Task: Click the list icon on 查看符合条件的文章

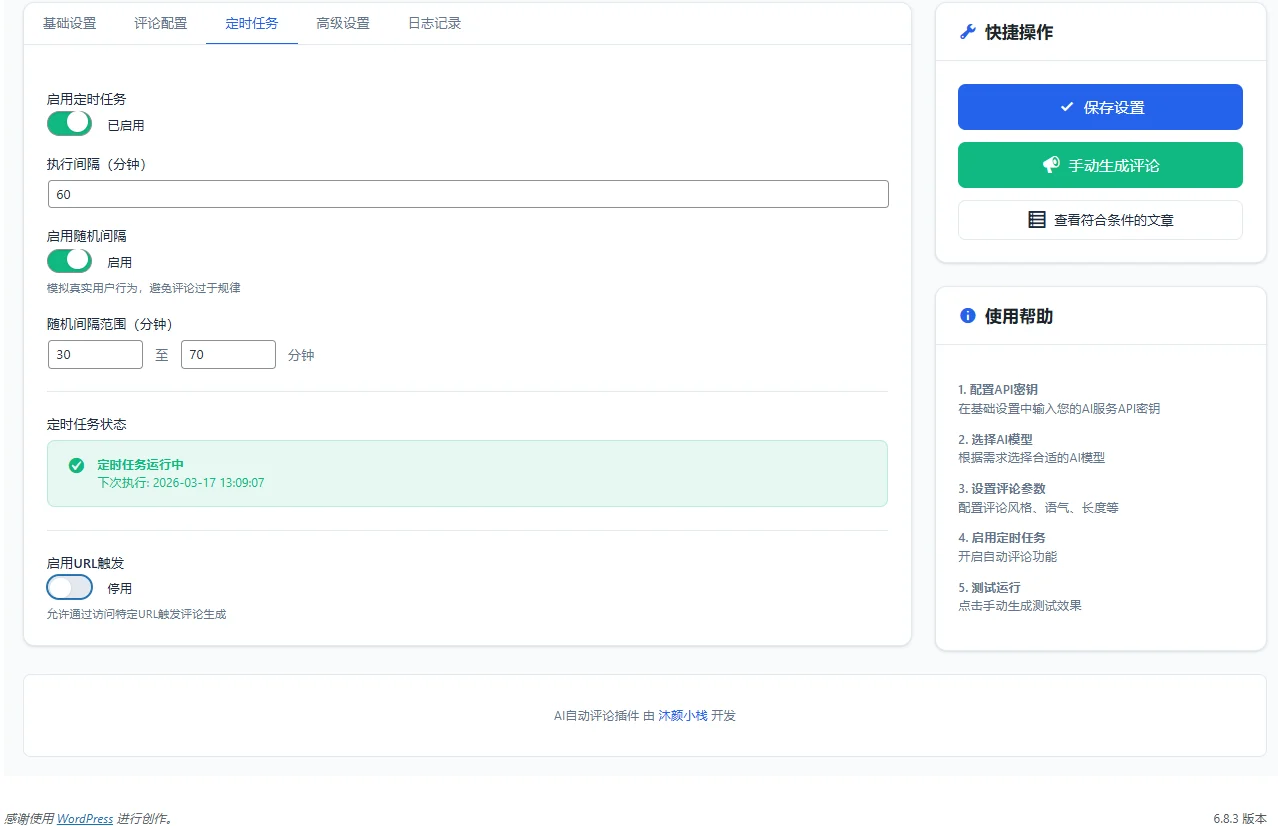Action: 1037,220
